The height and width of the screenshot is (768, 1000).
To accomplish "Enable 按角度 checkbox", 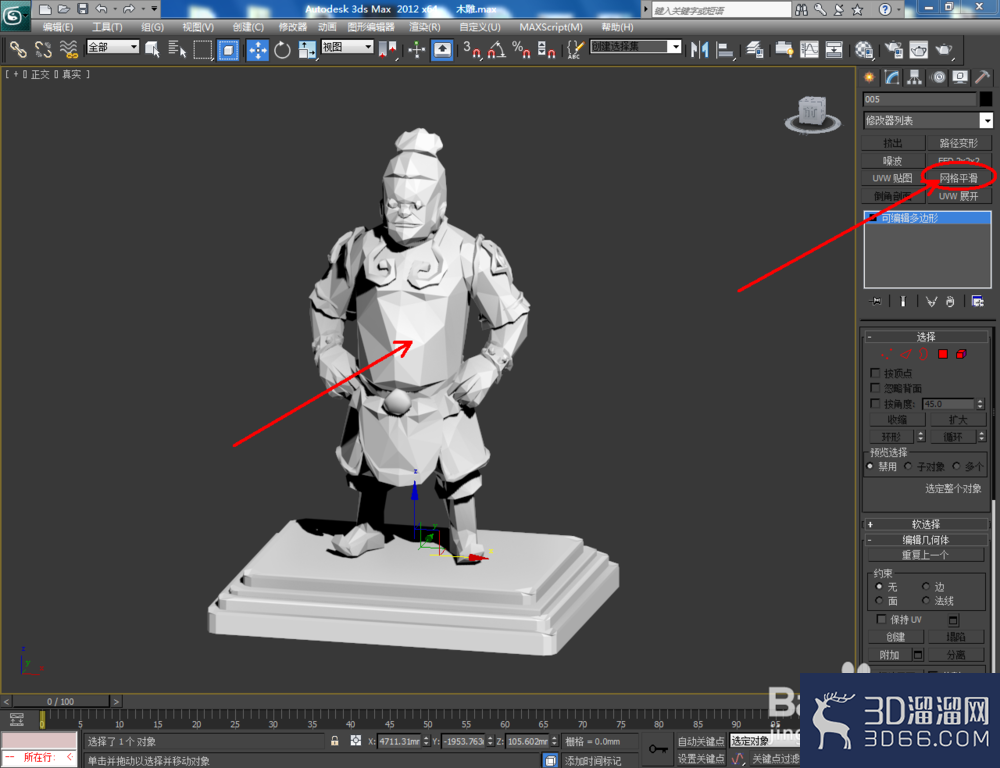I will tap(875, 403).
